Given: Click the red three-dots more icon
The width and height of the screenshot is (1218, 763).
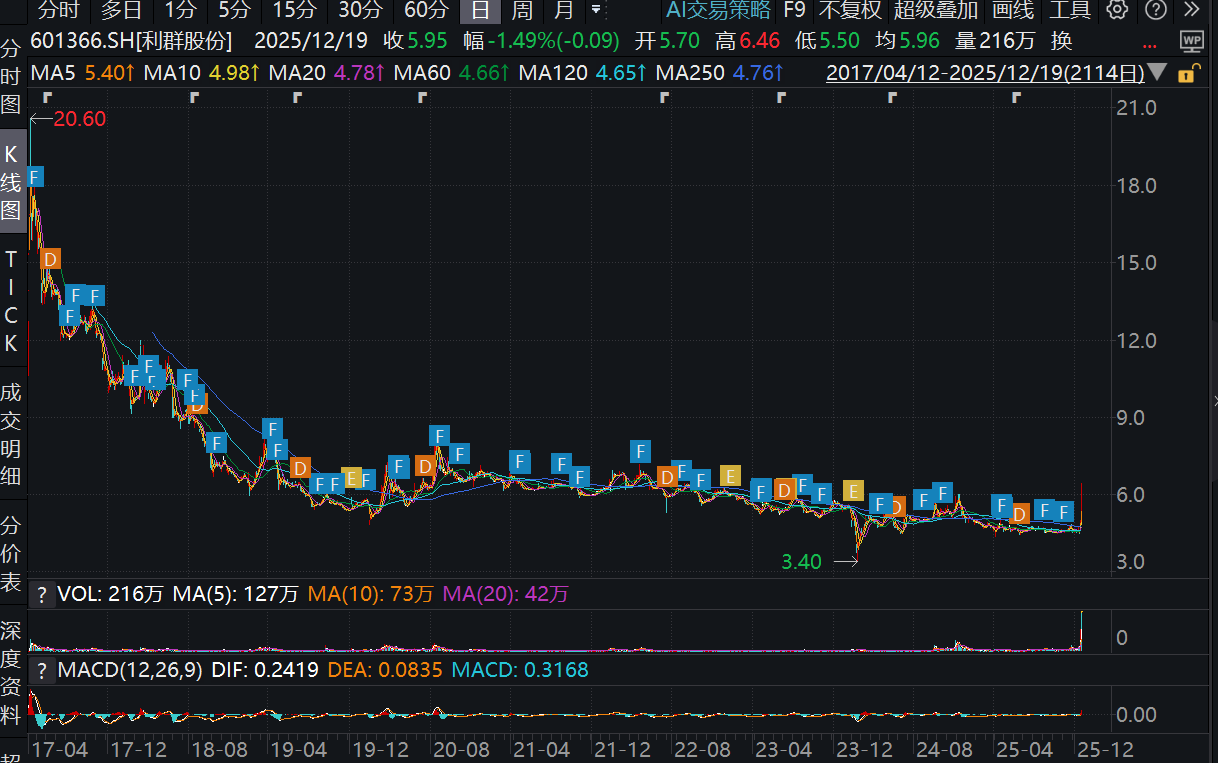Looking at the screenshot, I should coord(1151,46).
